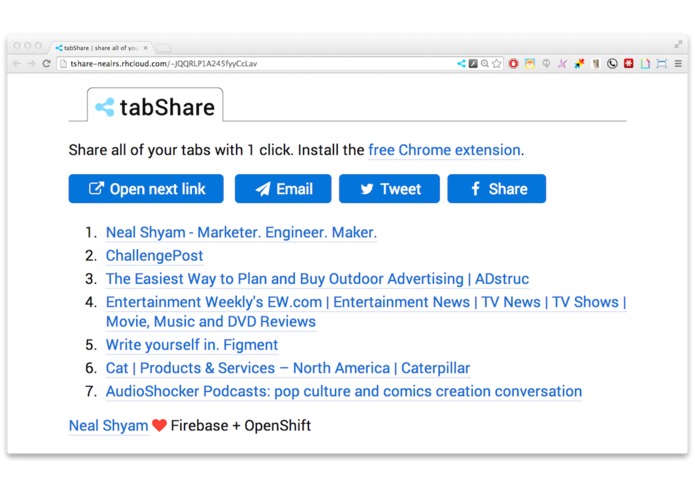Viewport: 695px width, 494px height.
Task: Click the pink scissors extension icon
Action: [562, 64]
